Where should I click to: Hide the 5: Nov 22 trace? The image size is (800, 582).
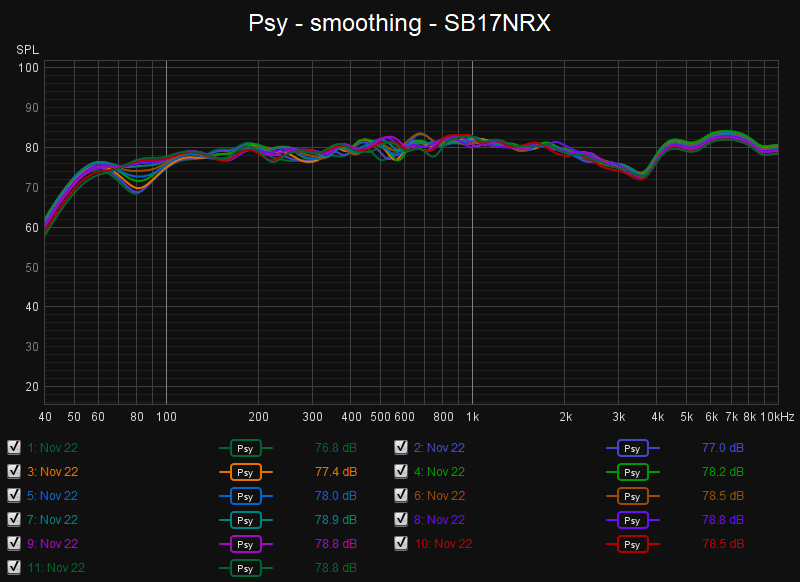(14, 495)
